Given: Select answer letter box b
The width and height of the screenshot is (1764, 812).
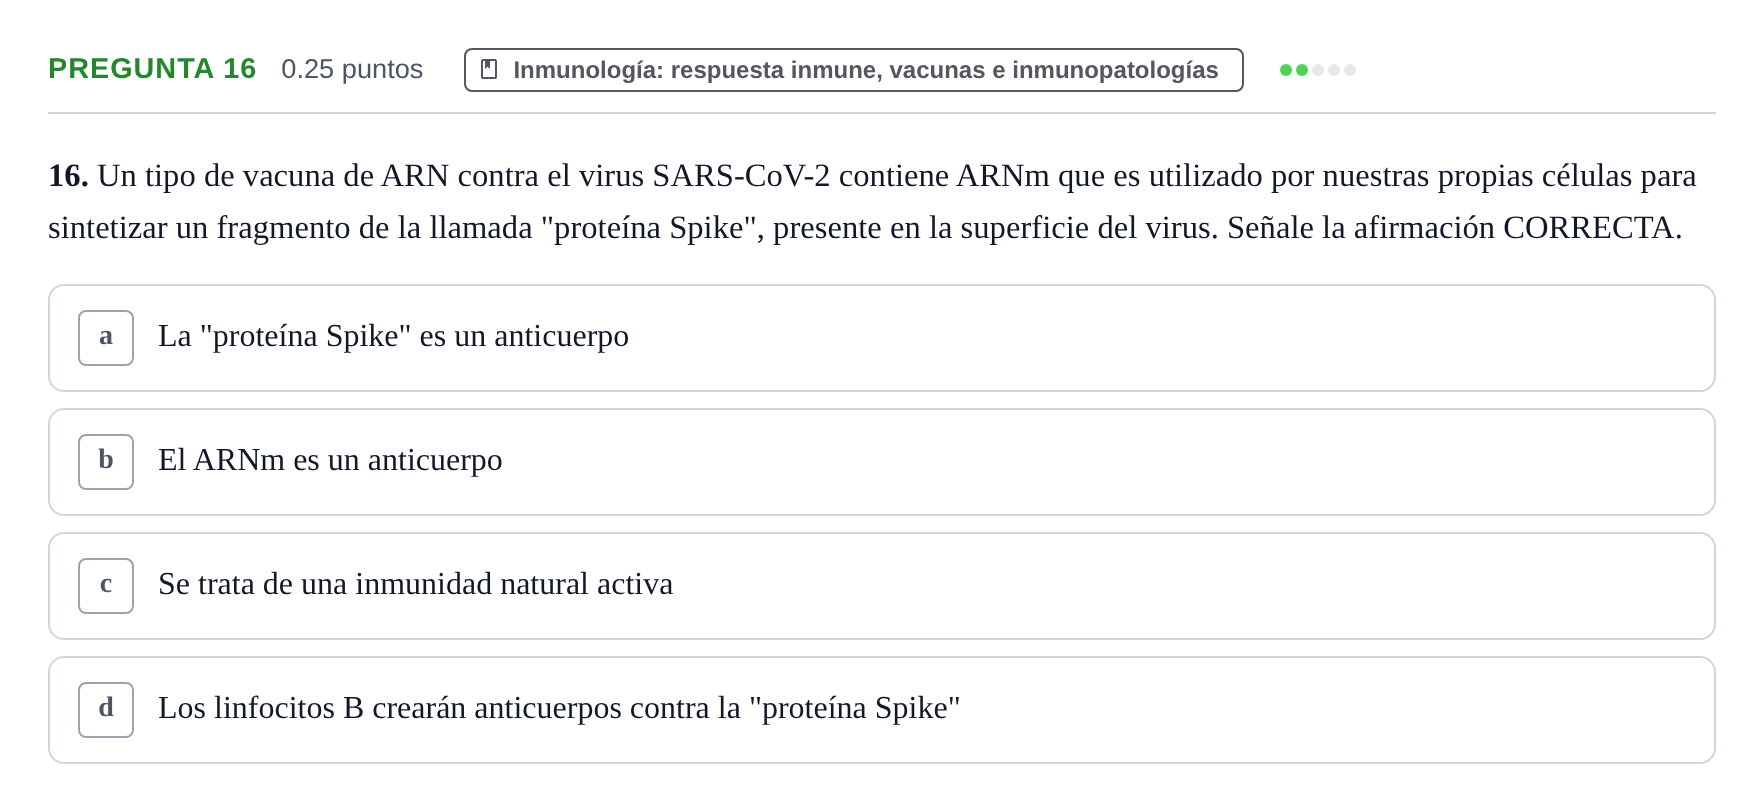Looking at the screenshot, I should [106, 462].
